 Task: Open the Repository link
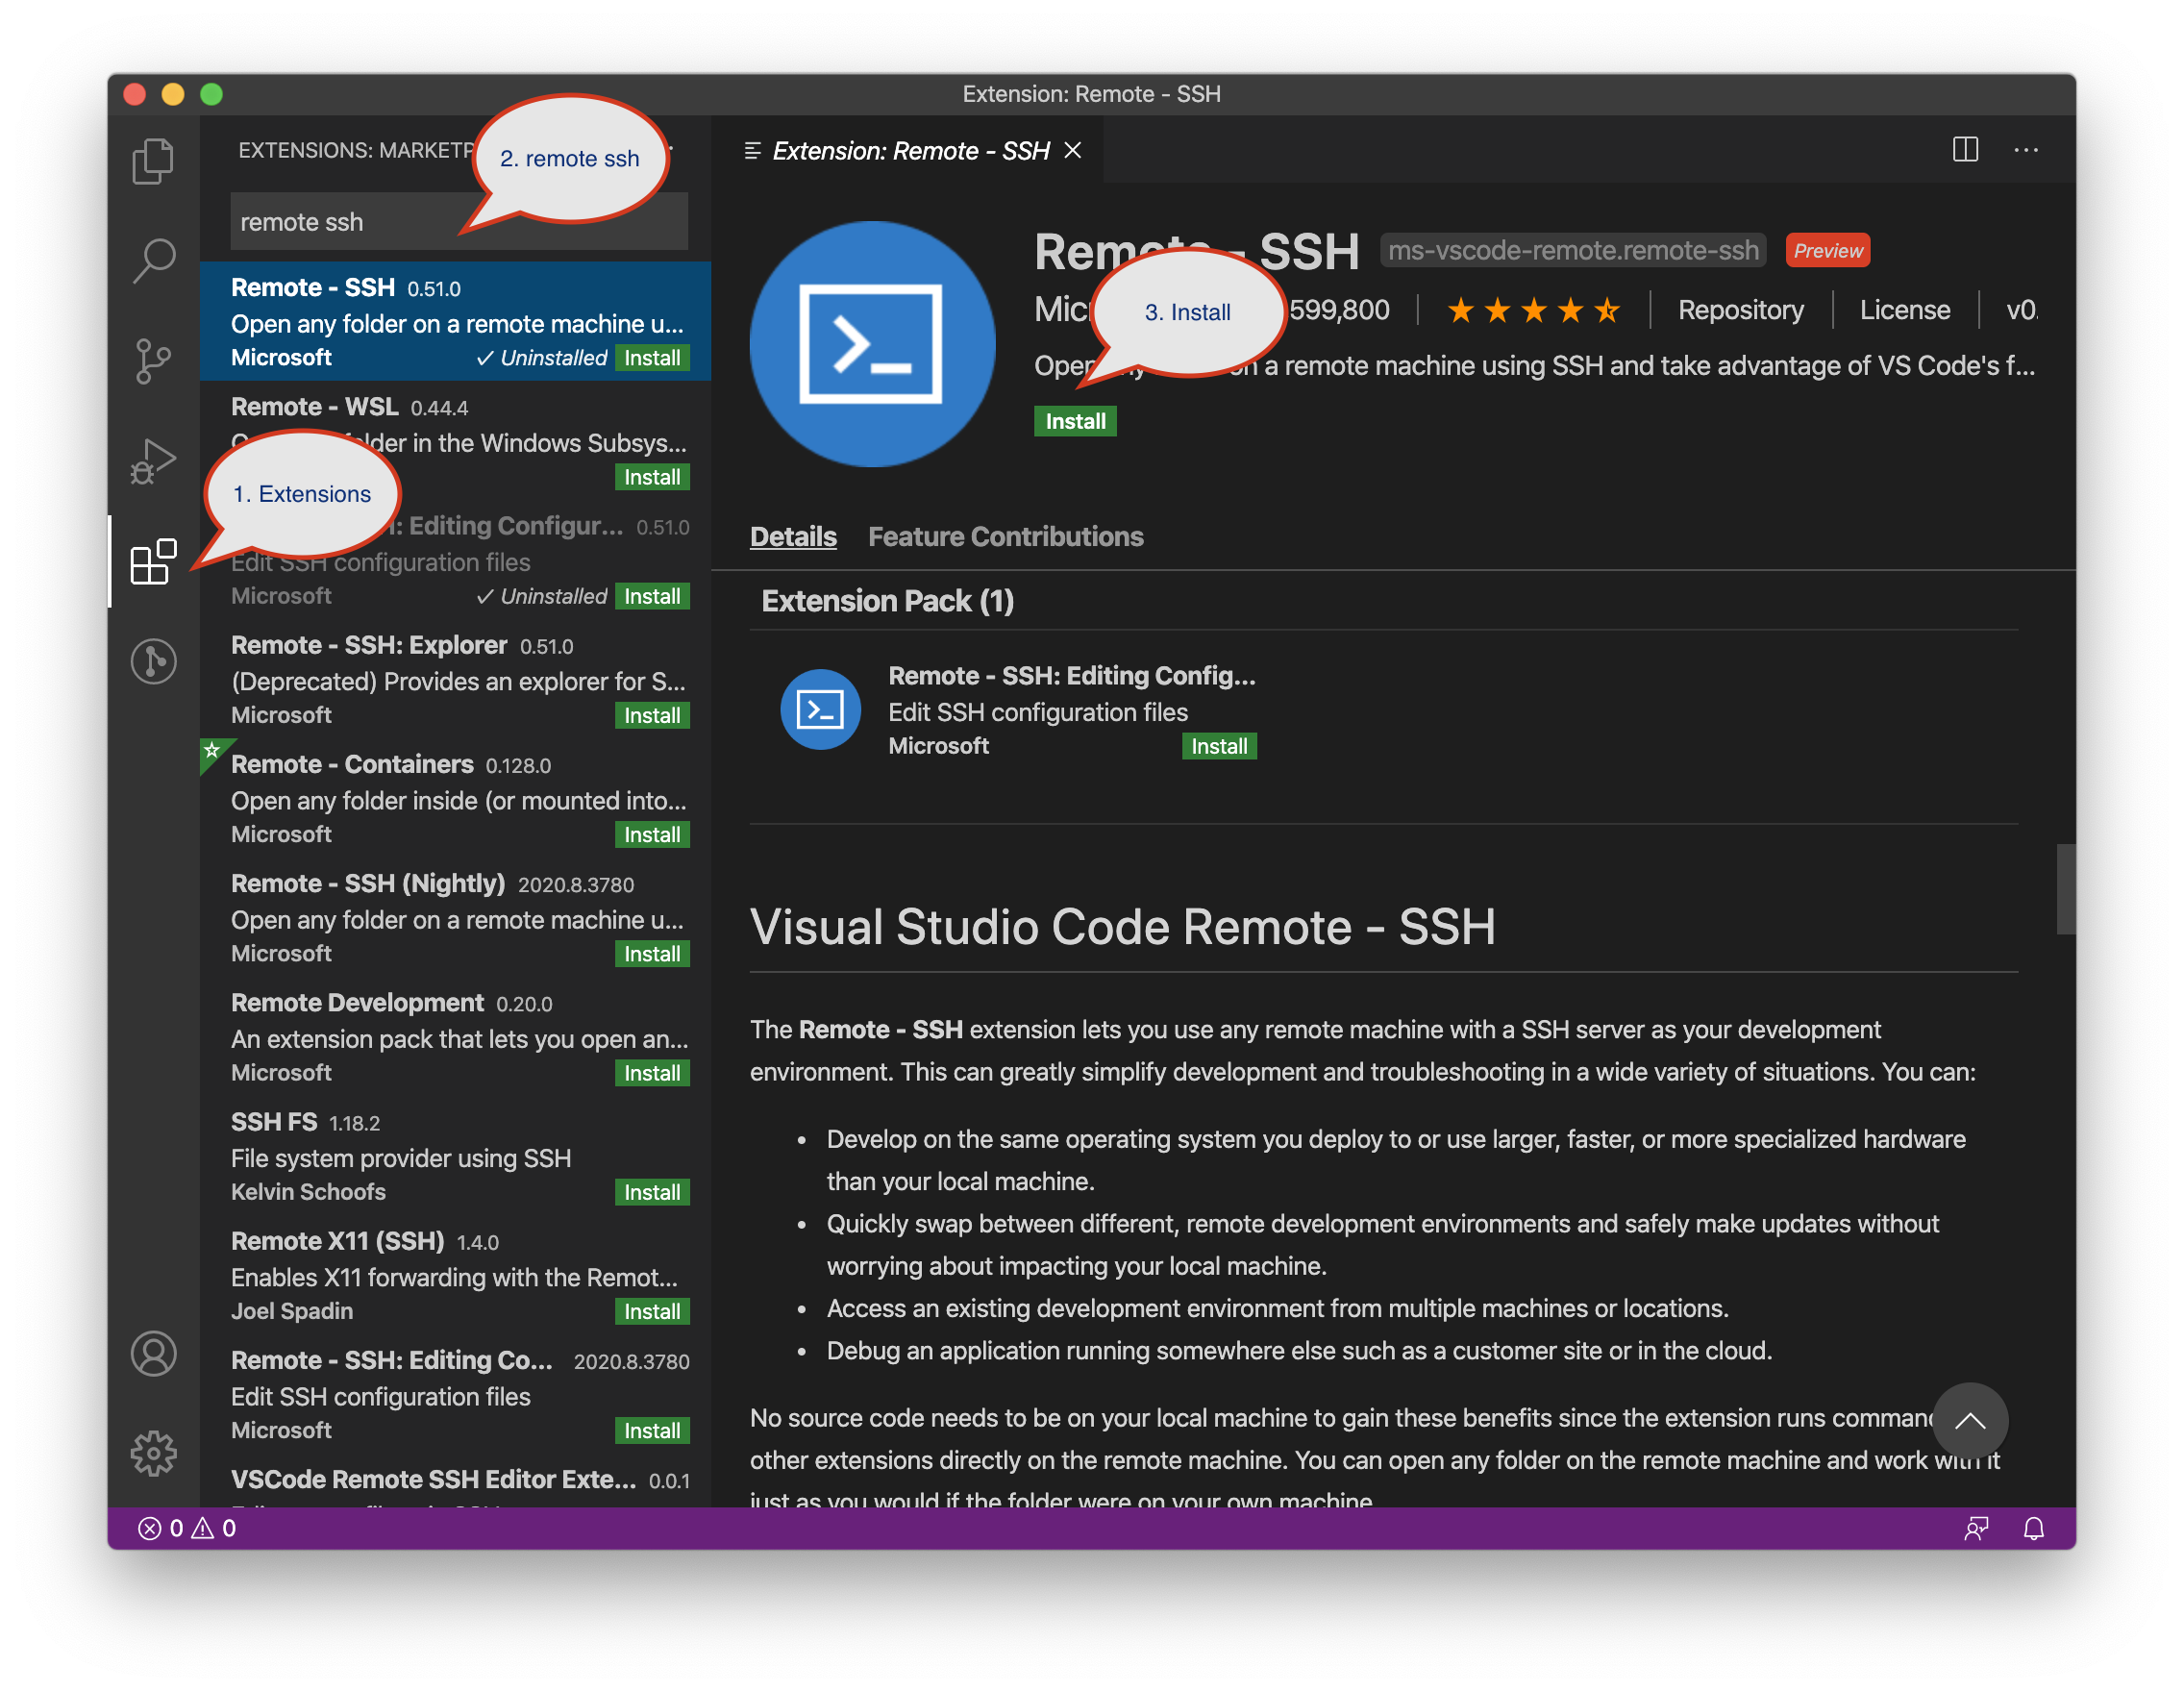coord(1741,310)
